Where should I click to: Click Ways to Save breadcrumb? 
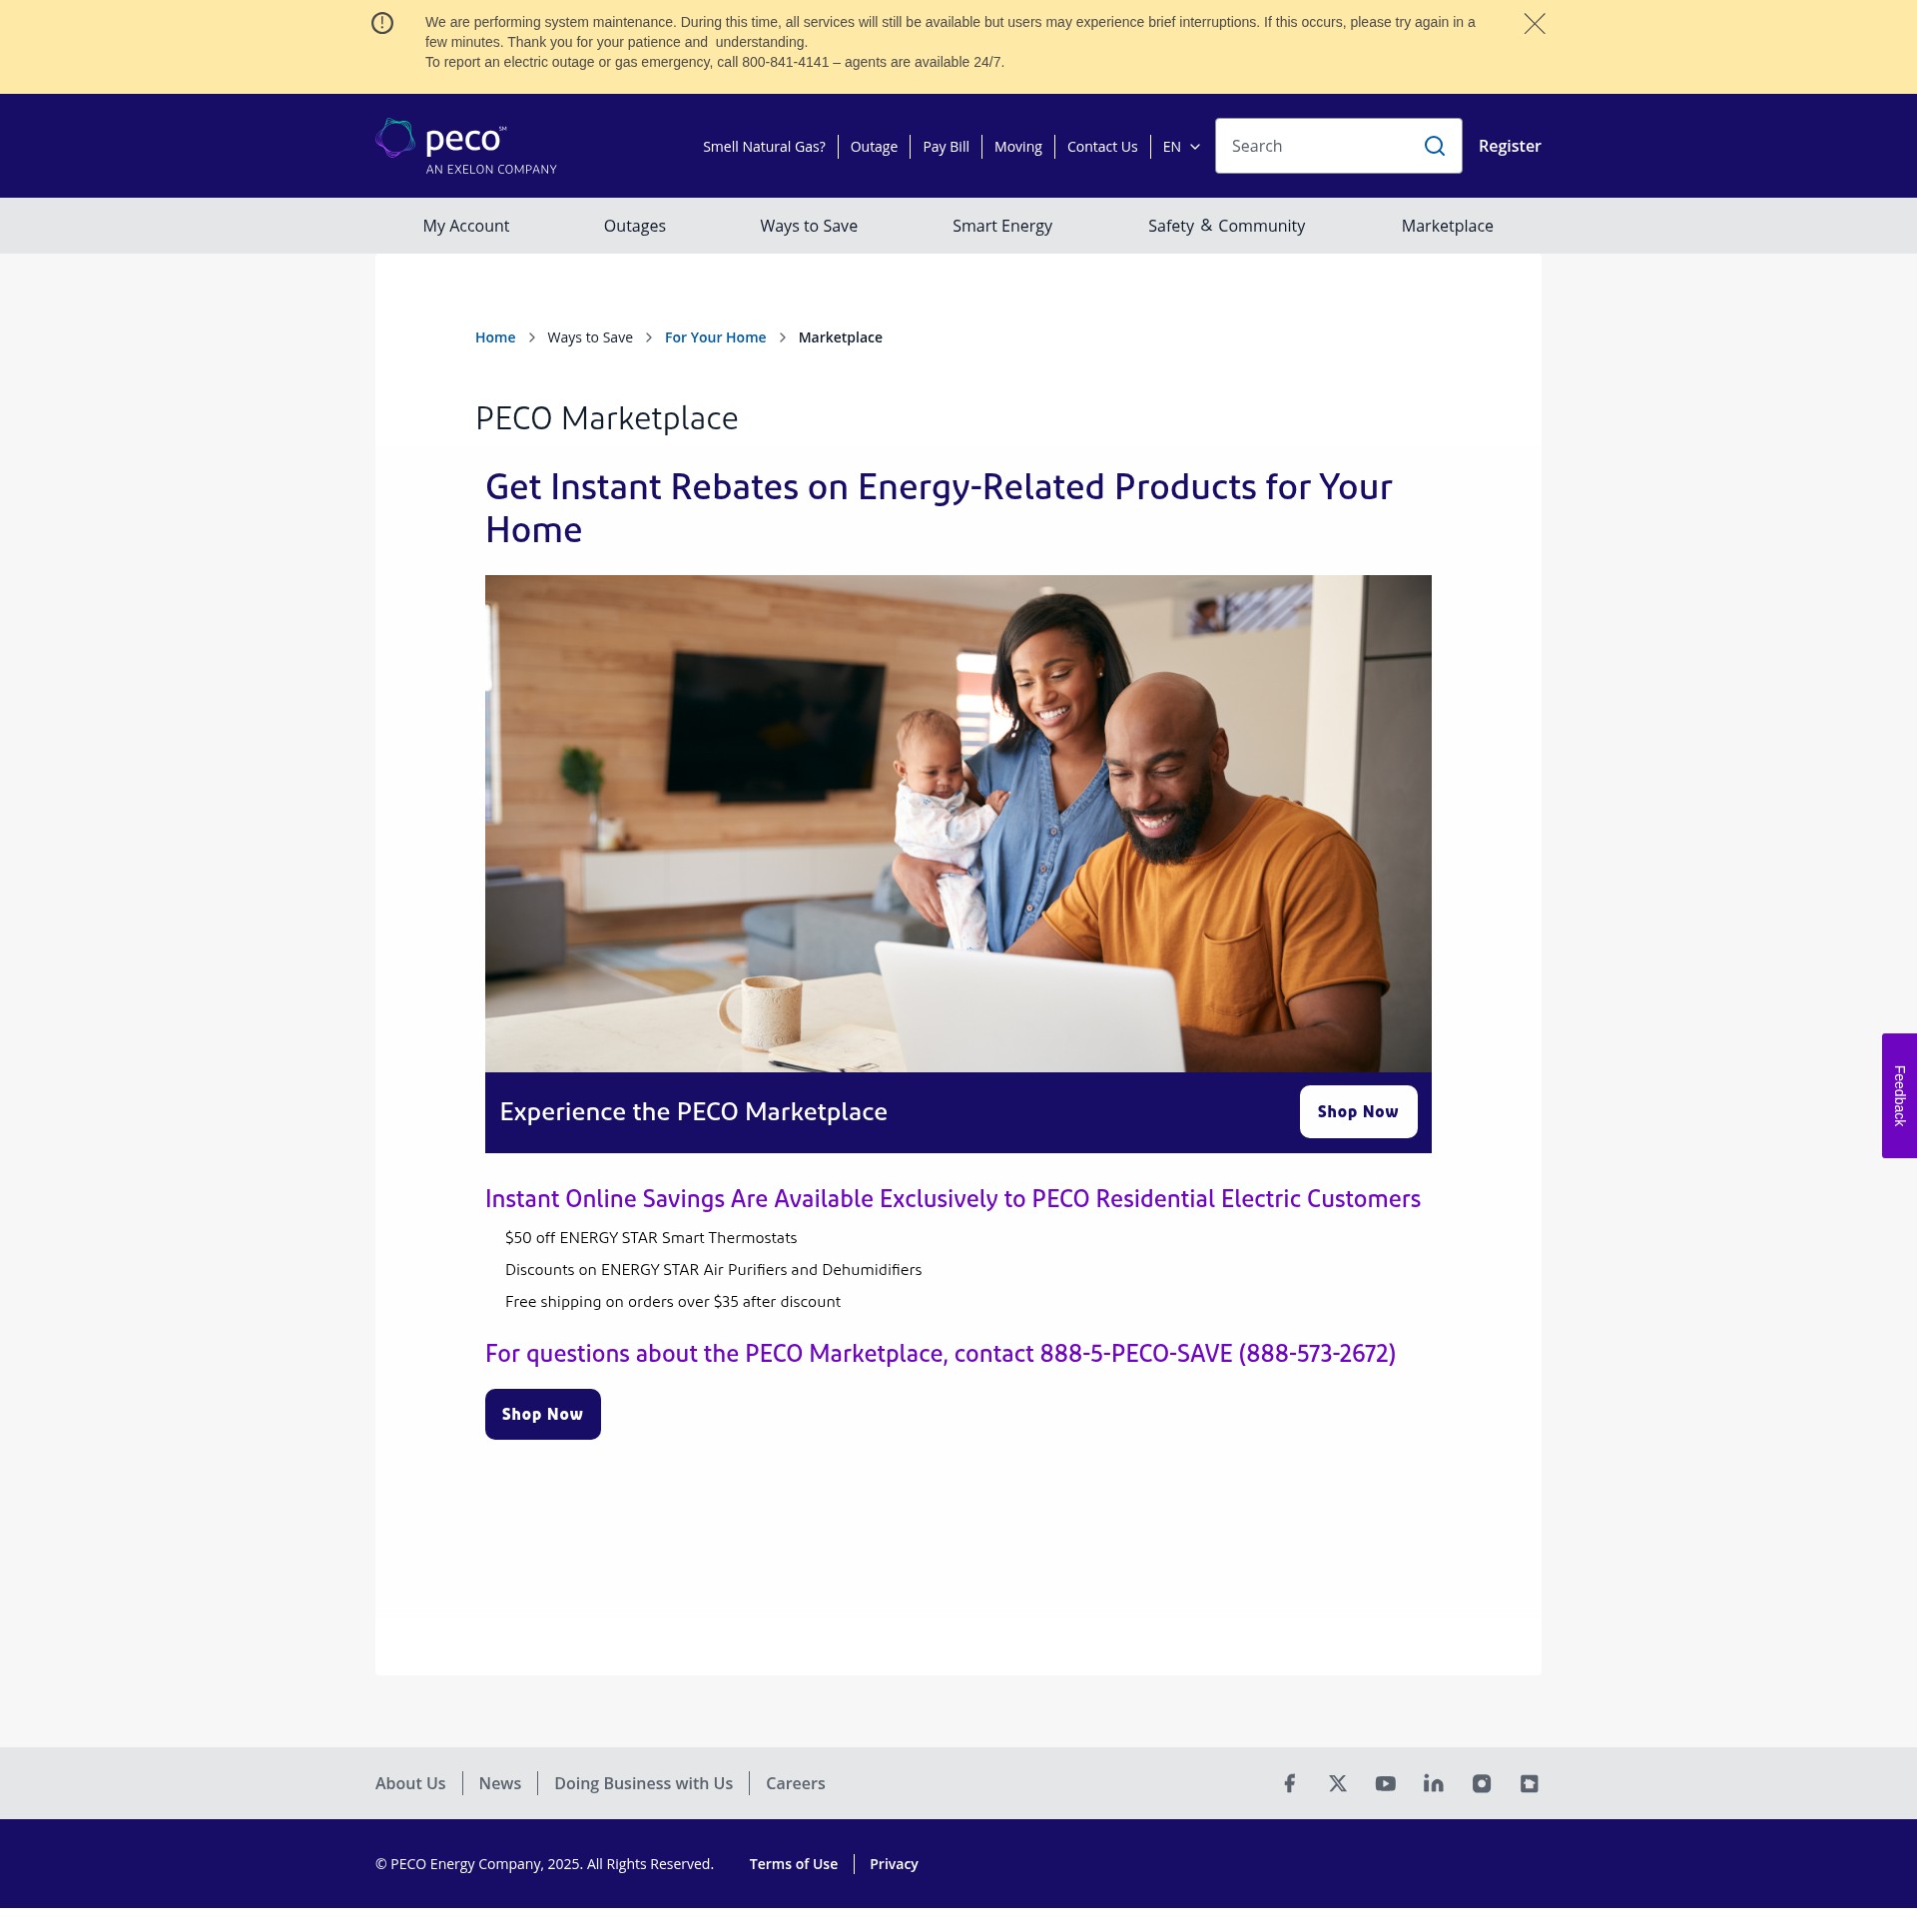590,337
